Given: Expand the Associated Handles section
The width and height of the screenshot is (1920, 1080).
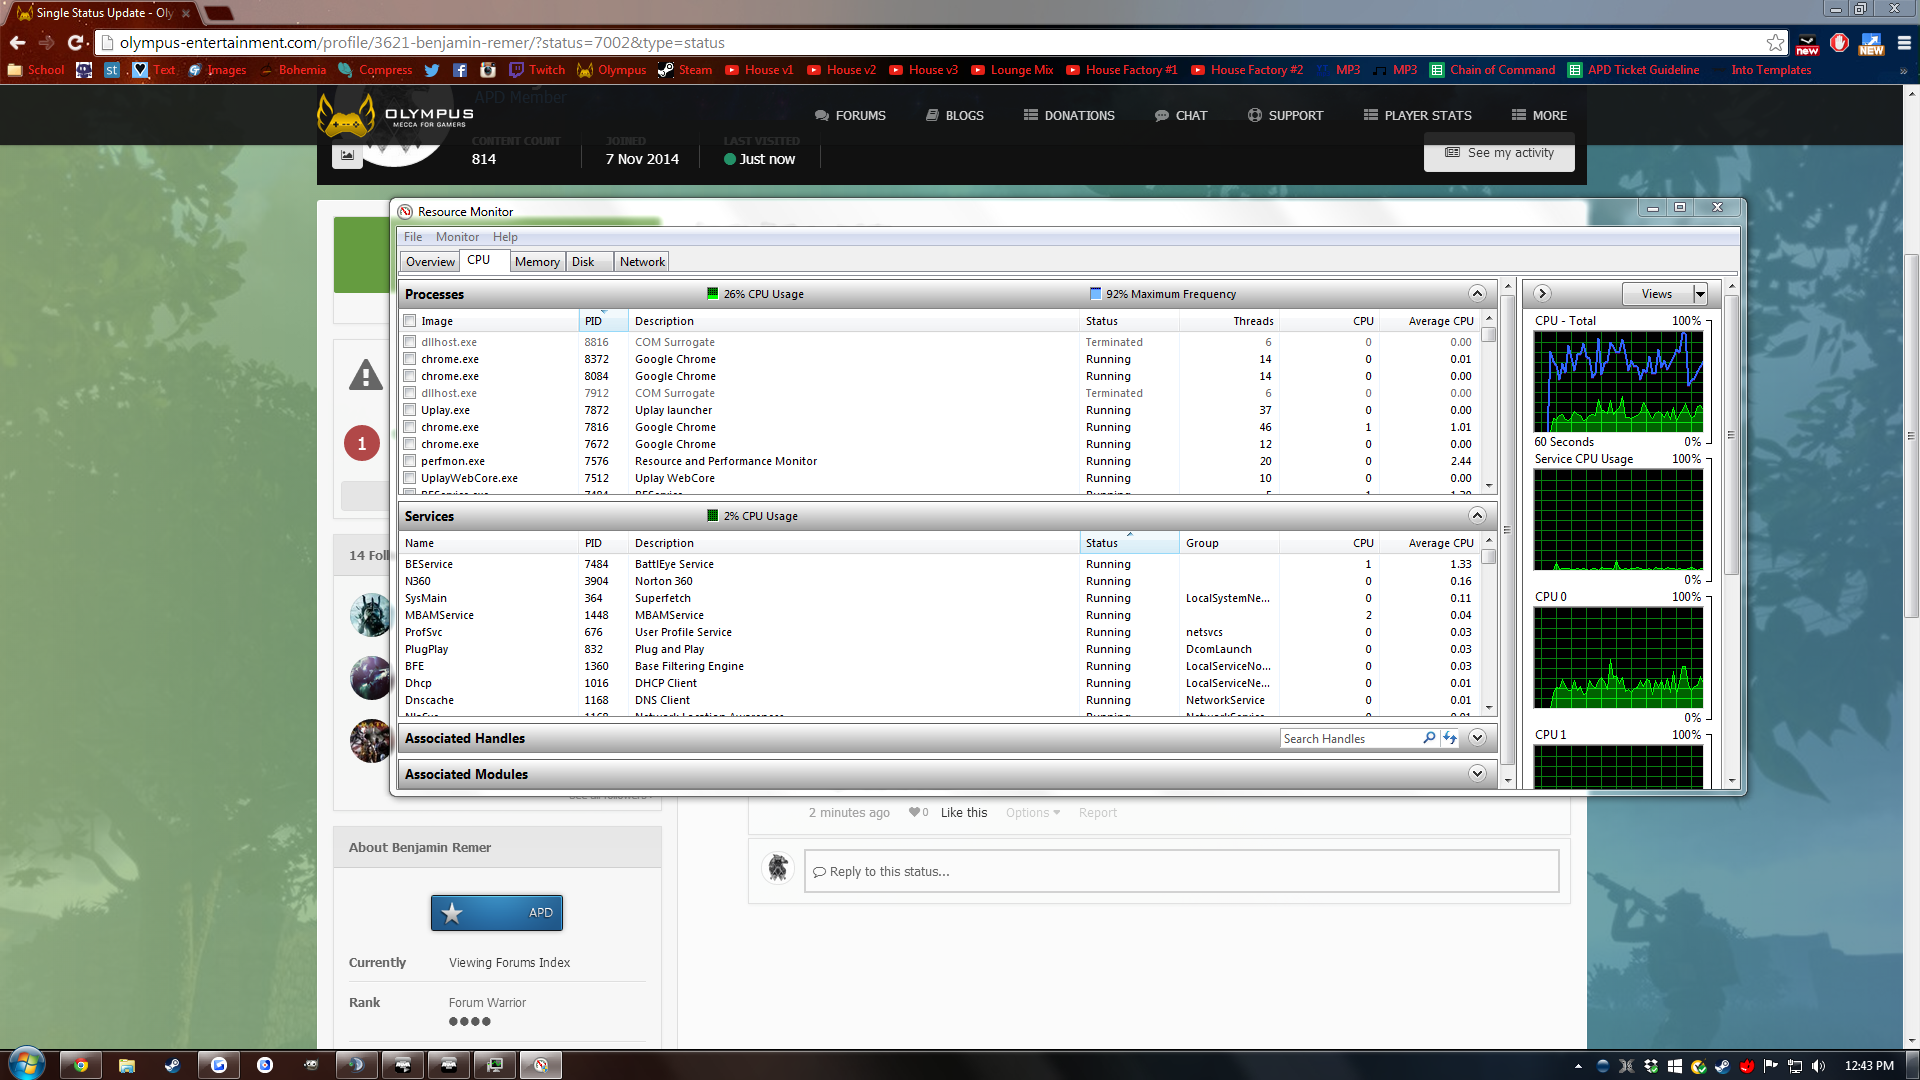Looking at the screenshot, I should [1477, 737].
